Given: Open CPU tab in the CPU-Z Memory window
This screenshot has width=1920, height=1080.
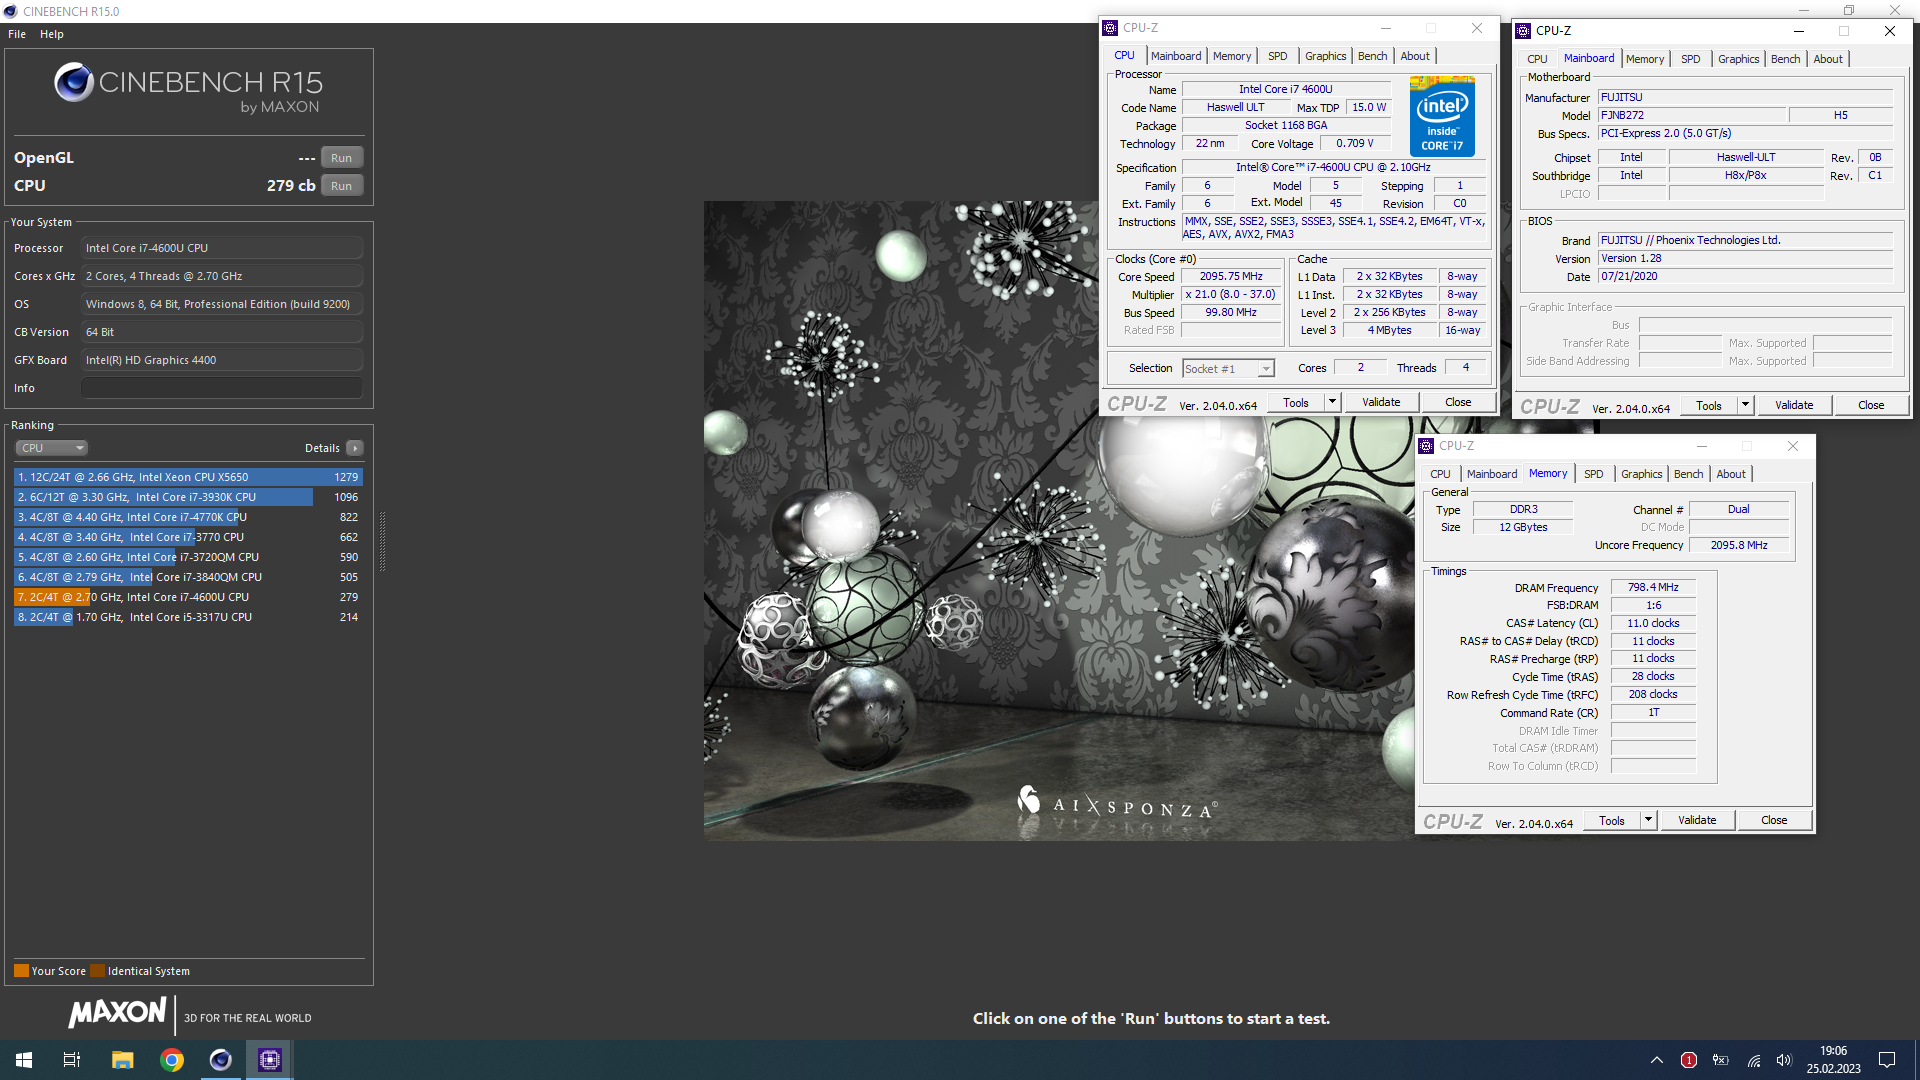Looking at the screenshot, I should coord(1440,474).
